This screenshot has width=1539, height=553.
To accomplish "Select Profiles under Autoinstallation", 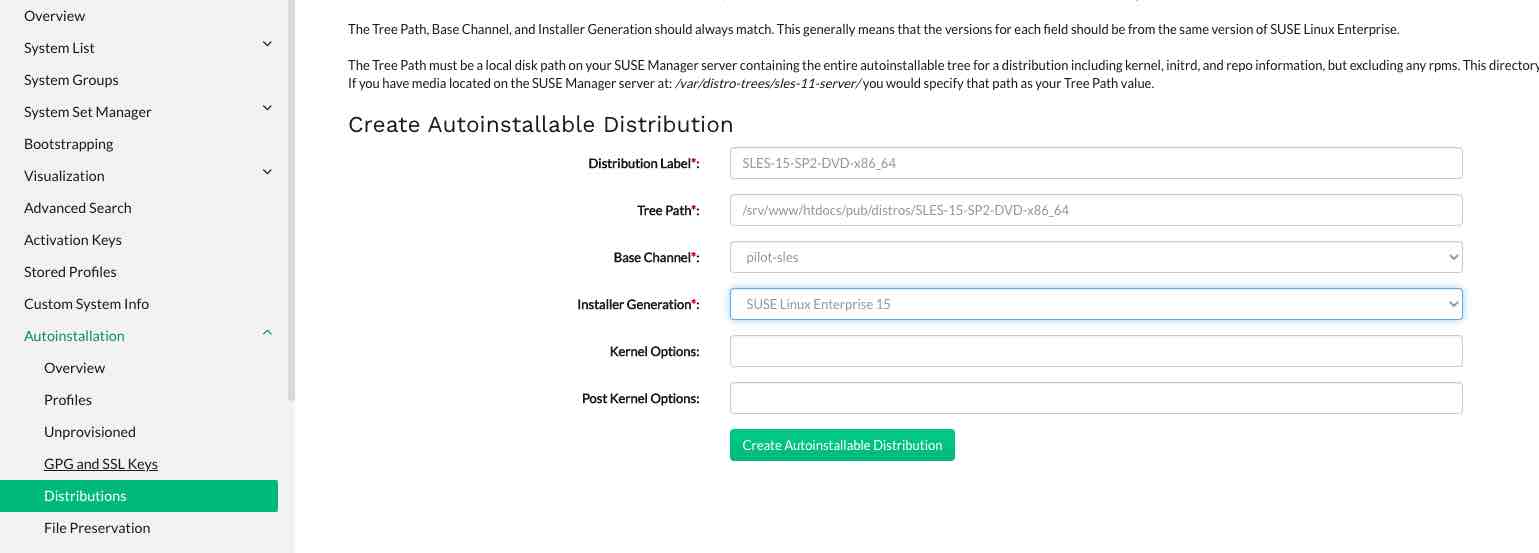I will (68, 400).
